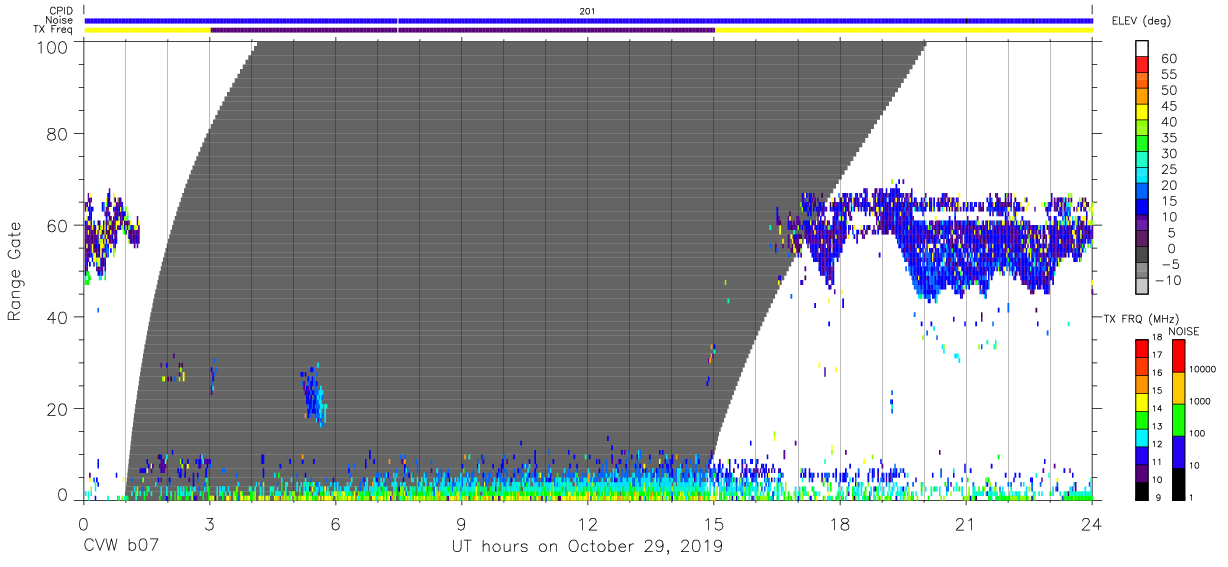Click the yellow TX Freq strip after hour 15
This screenshot has width=1228, height=567.
point(904,30)
